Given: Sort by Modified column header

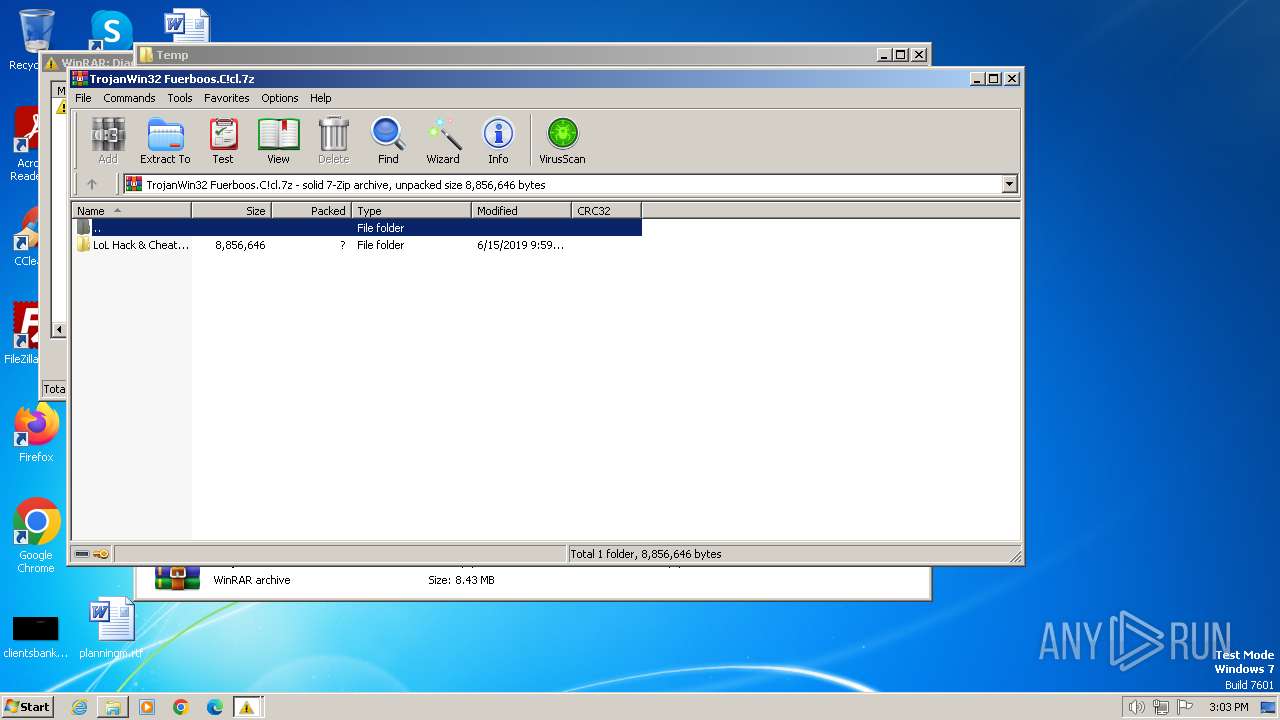Looking at the screenshot, I should 521,211.
